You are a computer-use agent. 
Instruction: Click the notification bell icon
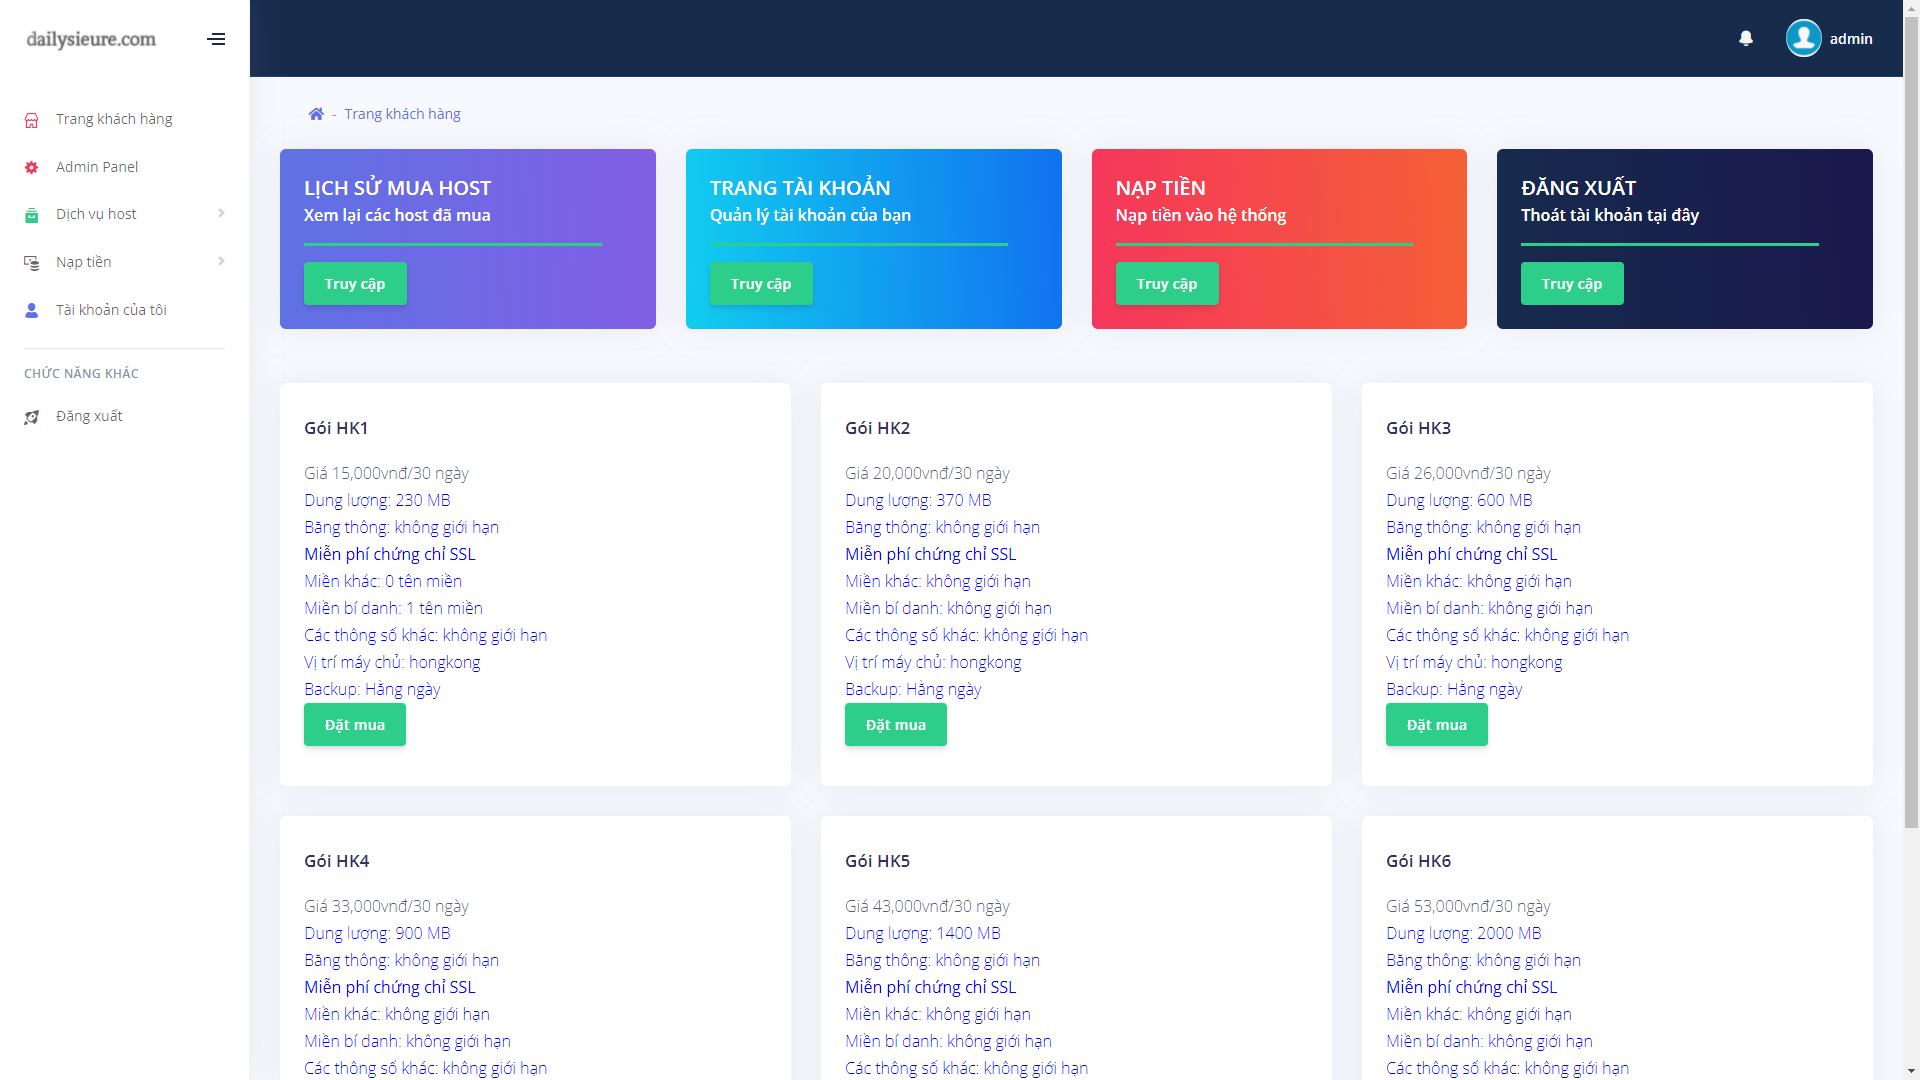pyautogui.click(x=1745, y=38)
